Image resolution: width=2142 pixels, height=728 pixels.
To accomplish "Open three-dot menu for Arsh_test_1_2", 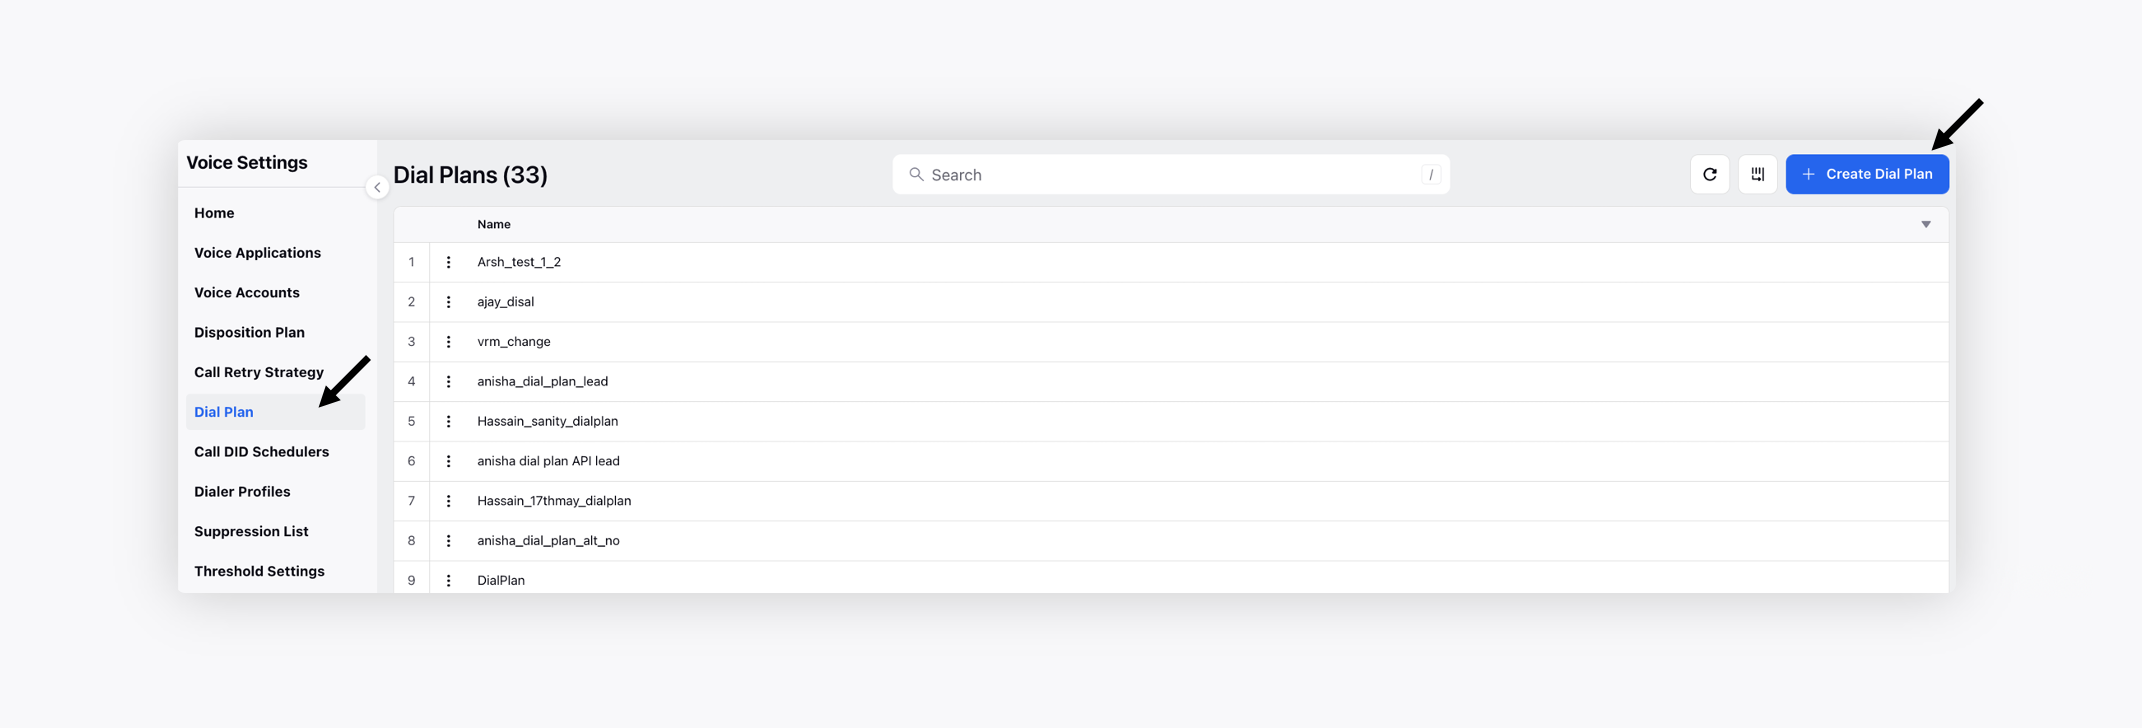I will 448,262.
